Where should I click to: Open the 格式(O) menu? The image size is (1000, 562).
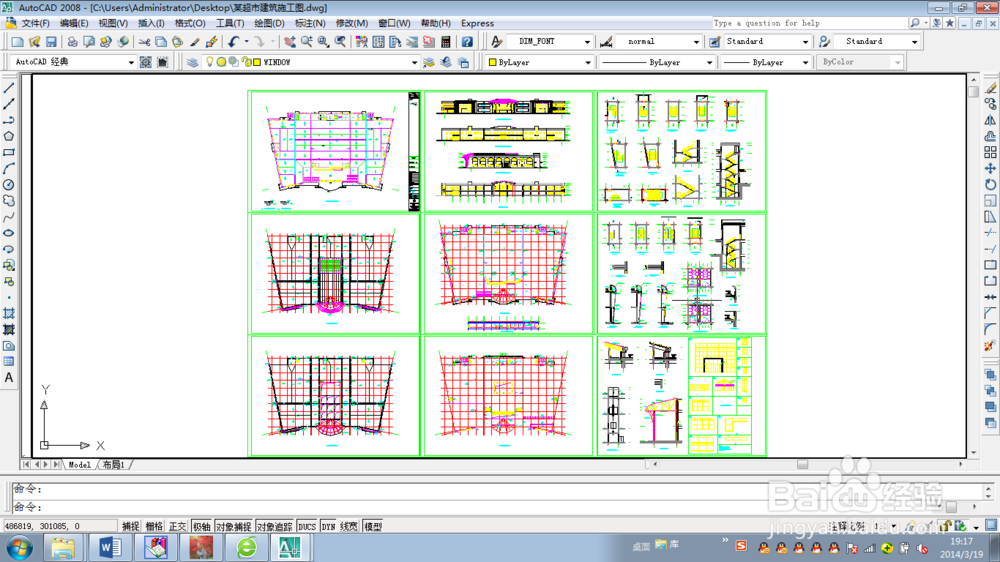tap(190, 23)
